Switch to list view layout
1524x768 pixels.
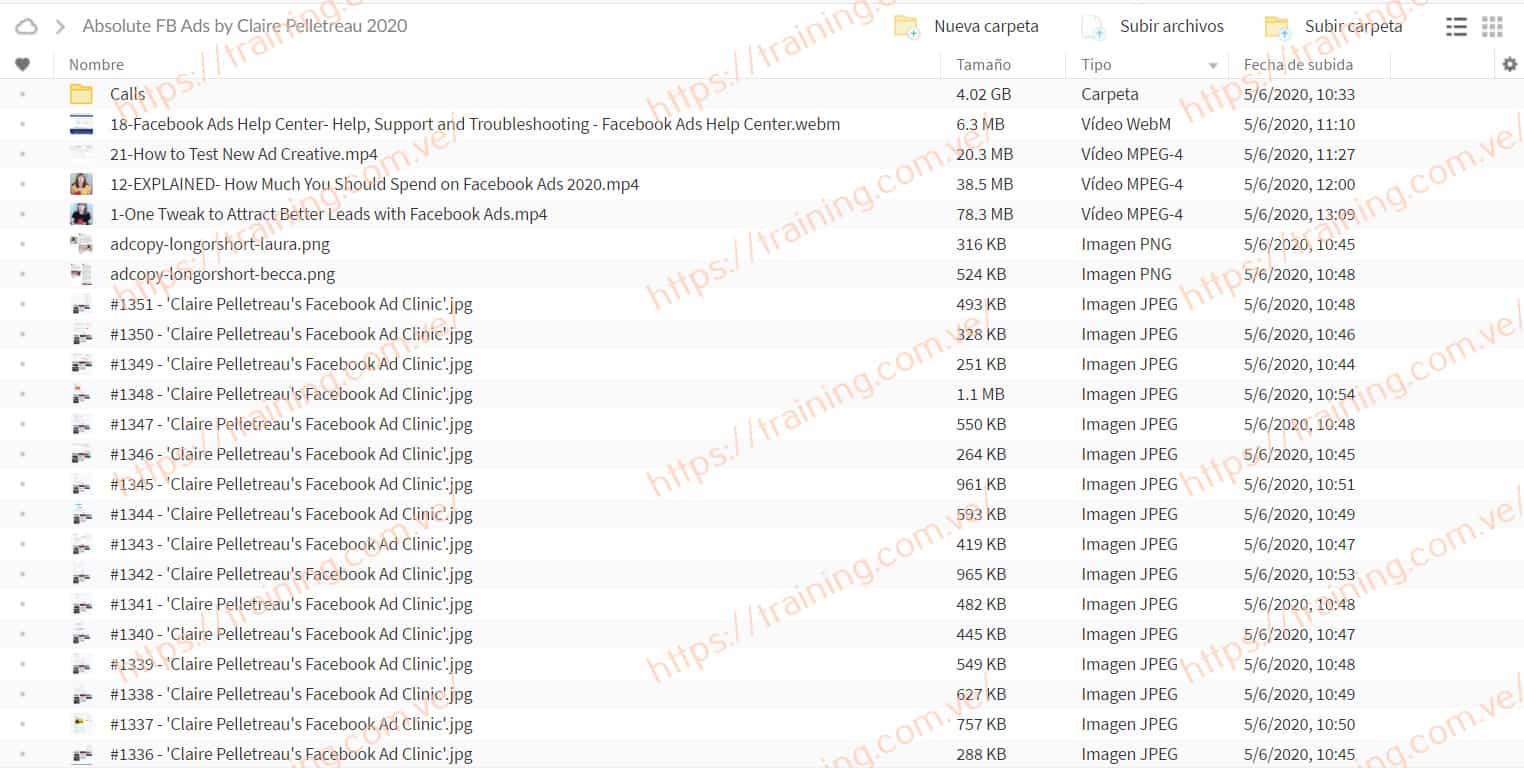point(1456,27)
